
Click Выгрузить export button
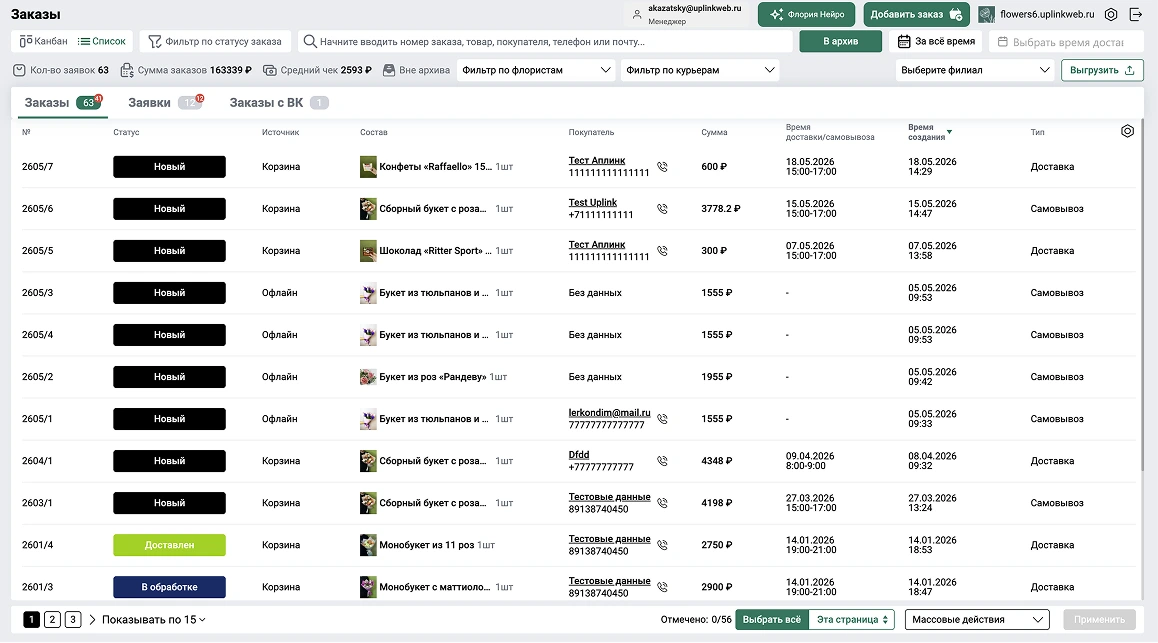pyautogui.click(x=1102, y=70)
